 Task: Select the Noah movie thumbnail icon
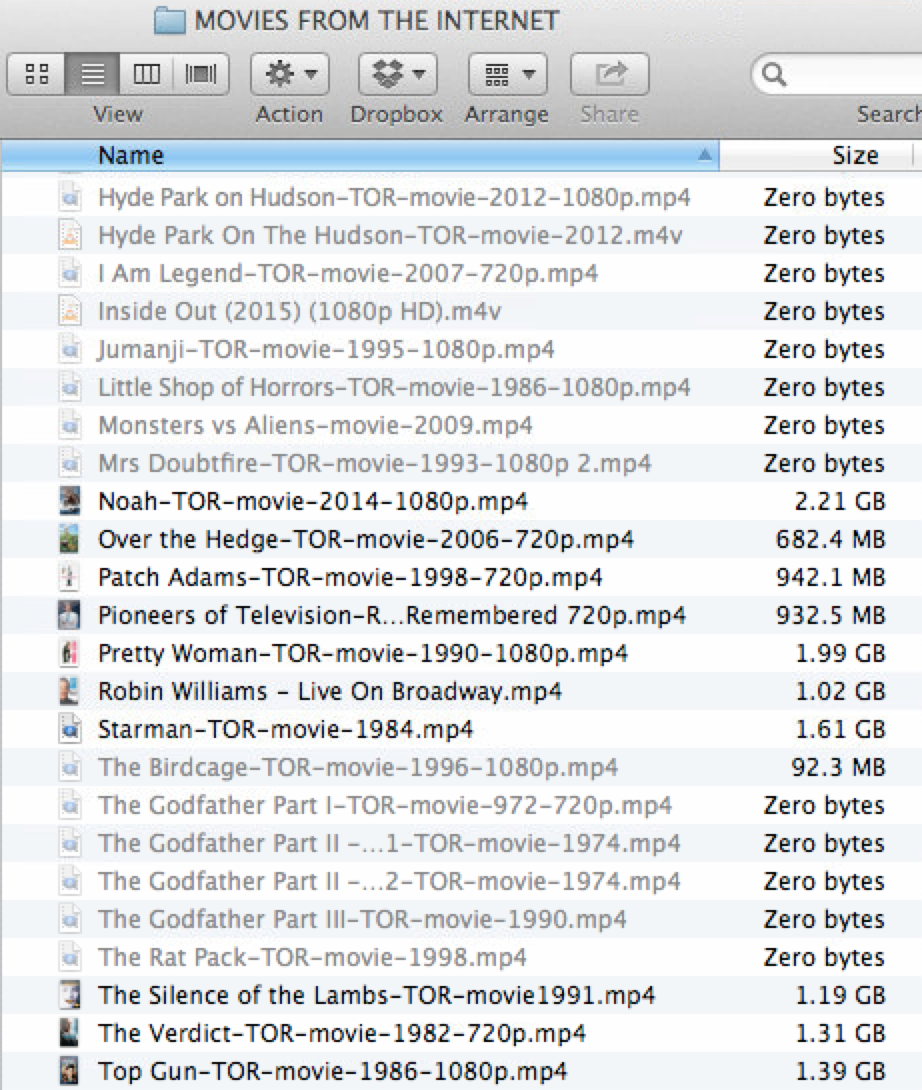click(x=70, y=501)
